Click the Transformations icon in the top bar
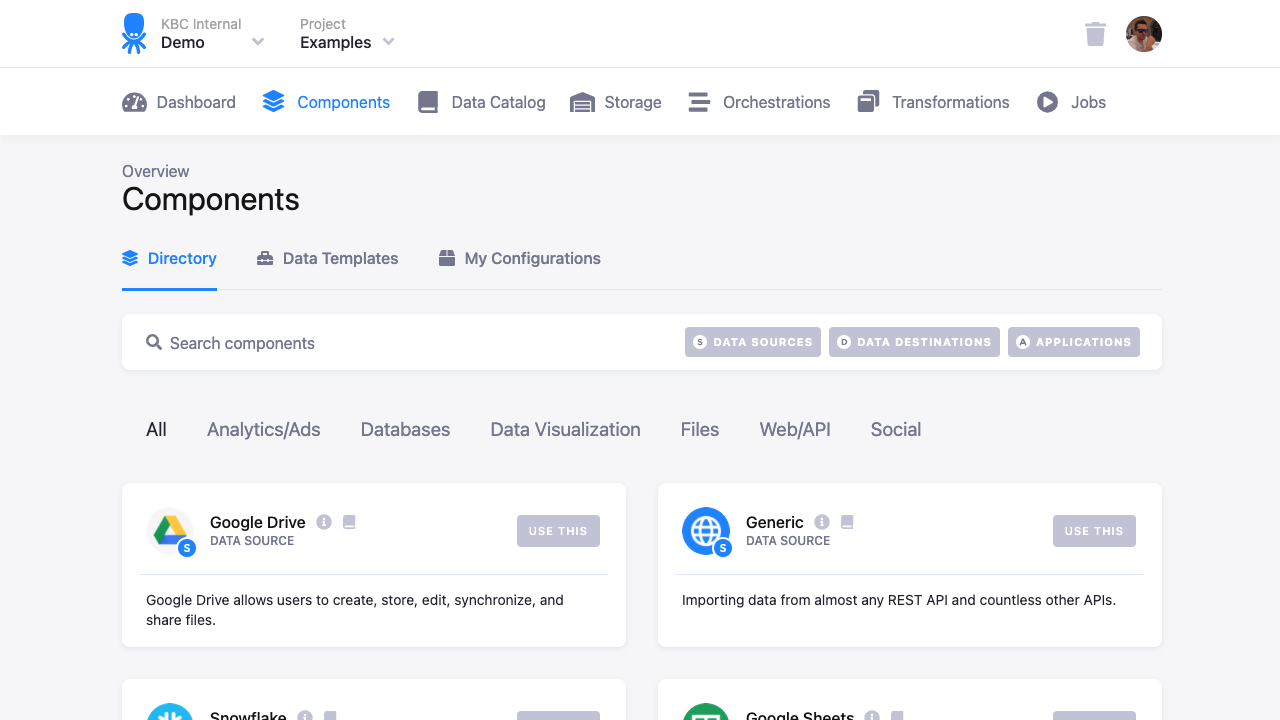1280x720 pixels. (x=866, y=101)
